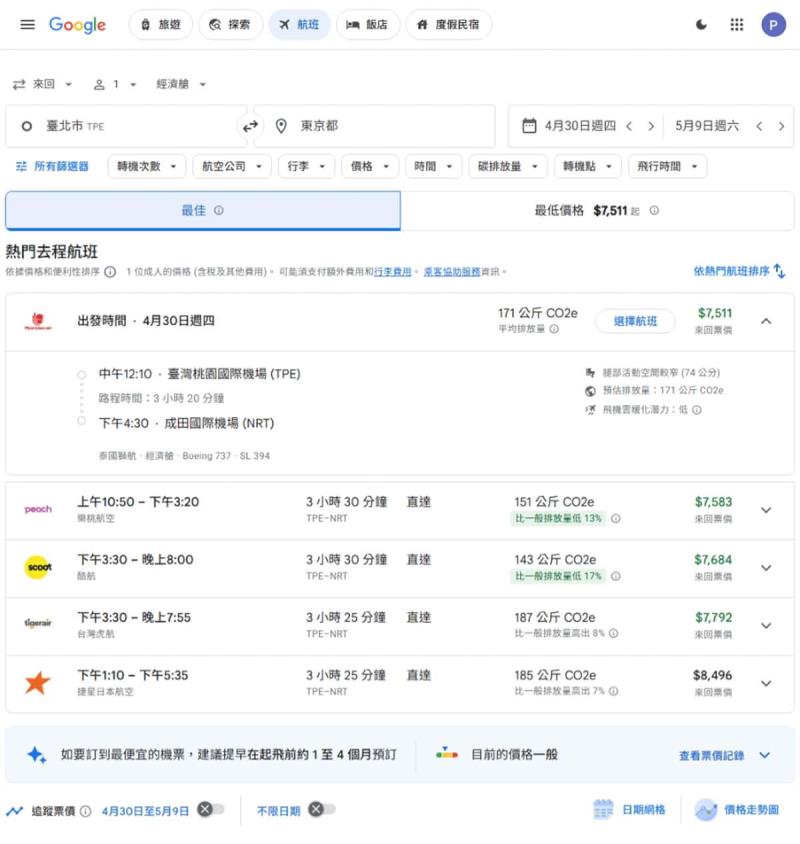Open the 日期網格 calendar grid view
800x844 pixels.
(630, 810)
